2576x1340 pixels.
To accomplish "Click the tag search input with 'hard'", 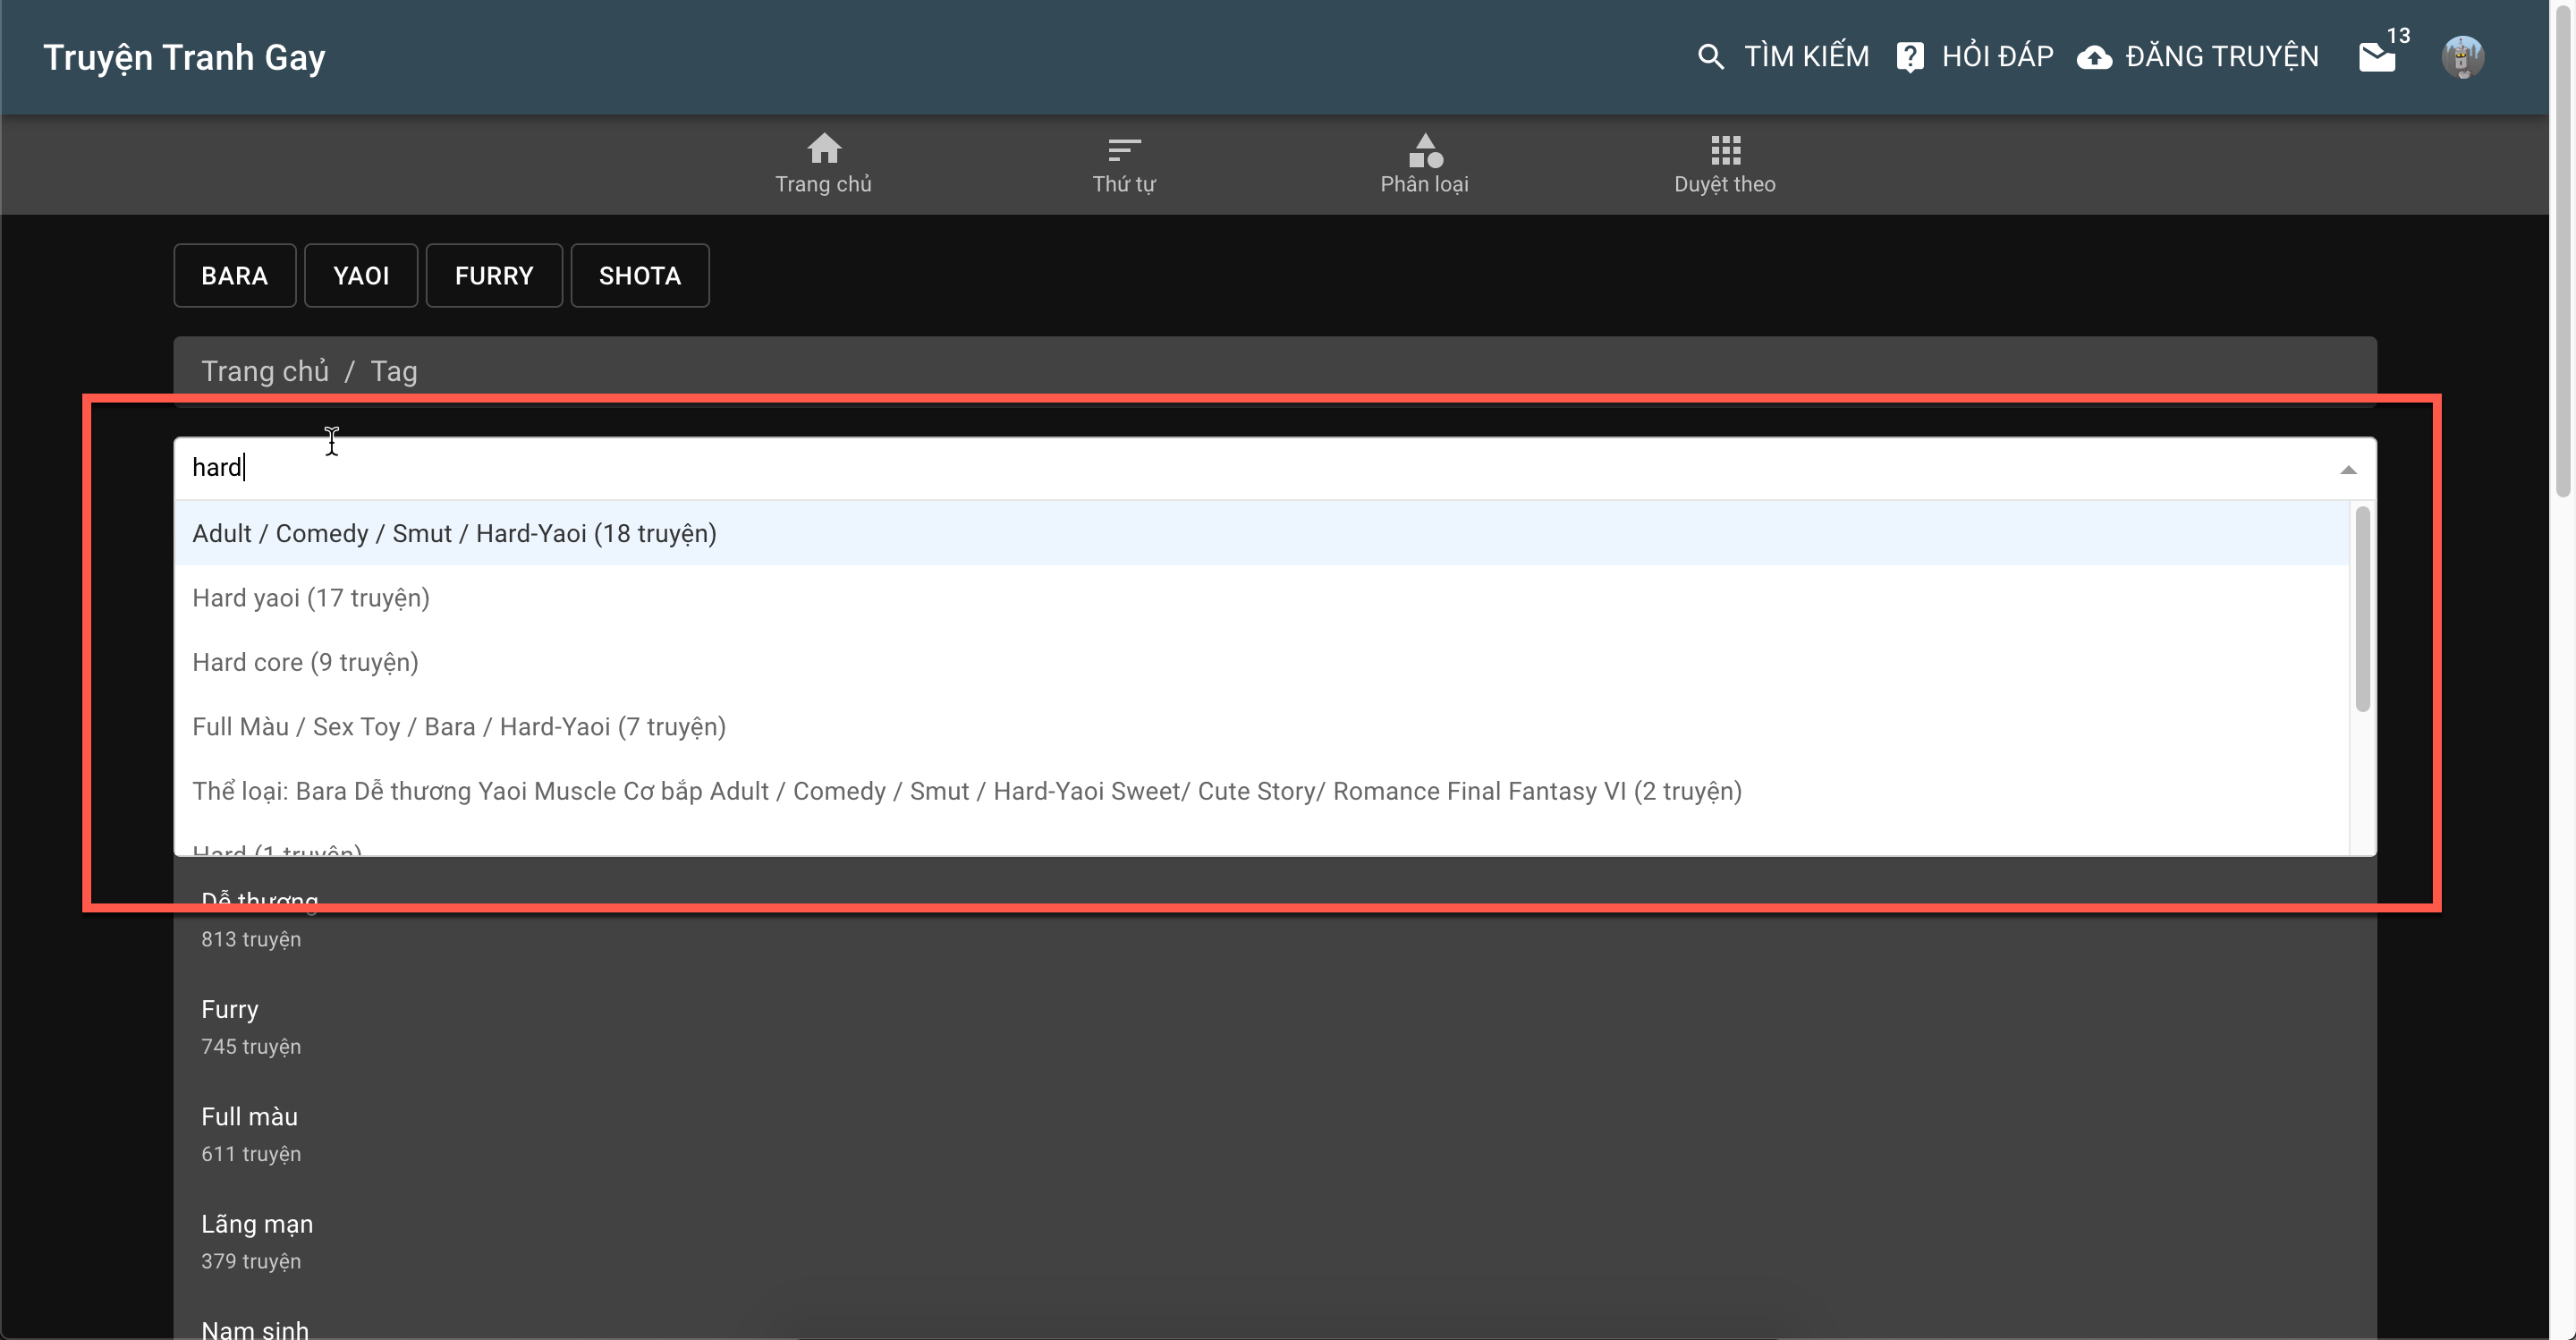I will pos(1200,468).
